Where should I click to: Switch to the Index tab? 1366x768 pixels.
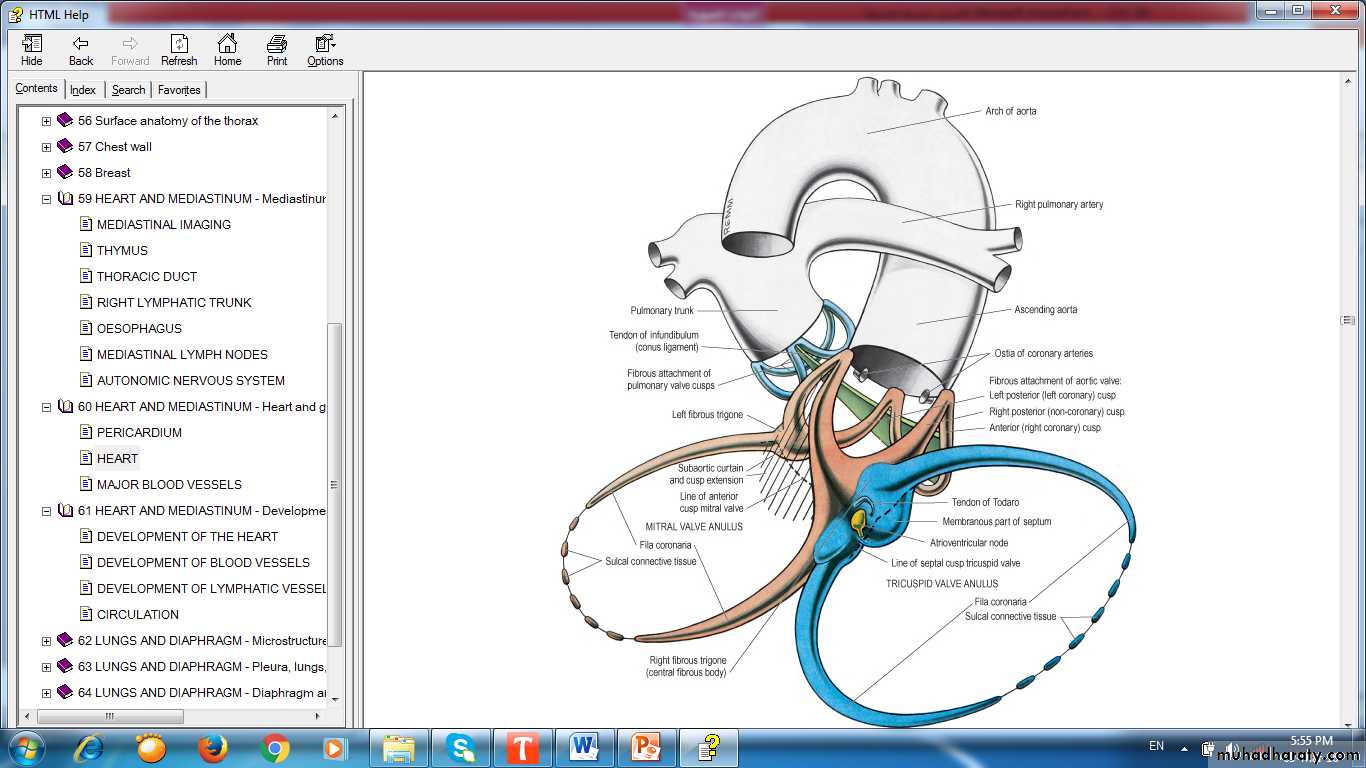pos(83,90)
